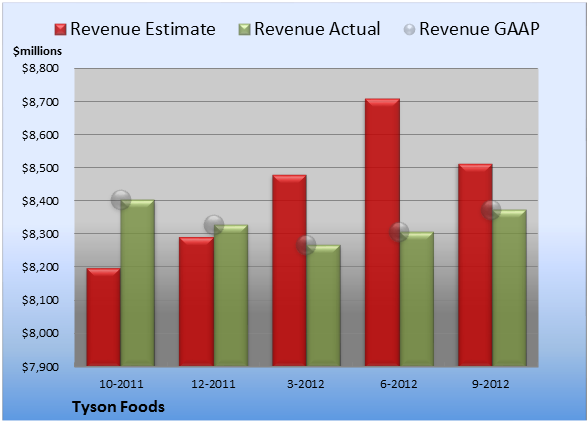
Task: Click the GAAP sphere marker for 6-2012
Action: [399, 232]
